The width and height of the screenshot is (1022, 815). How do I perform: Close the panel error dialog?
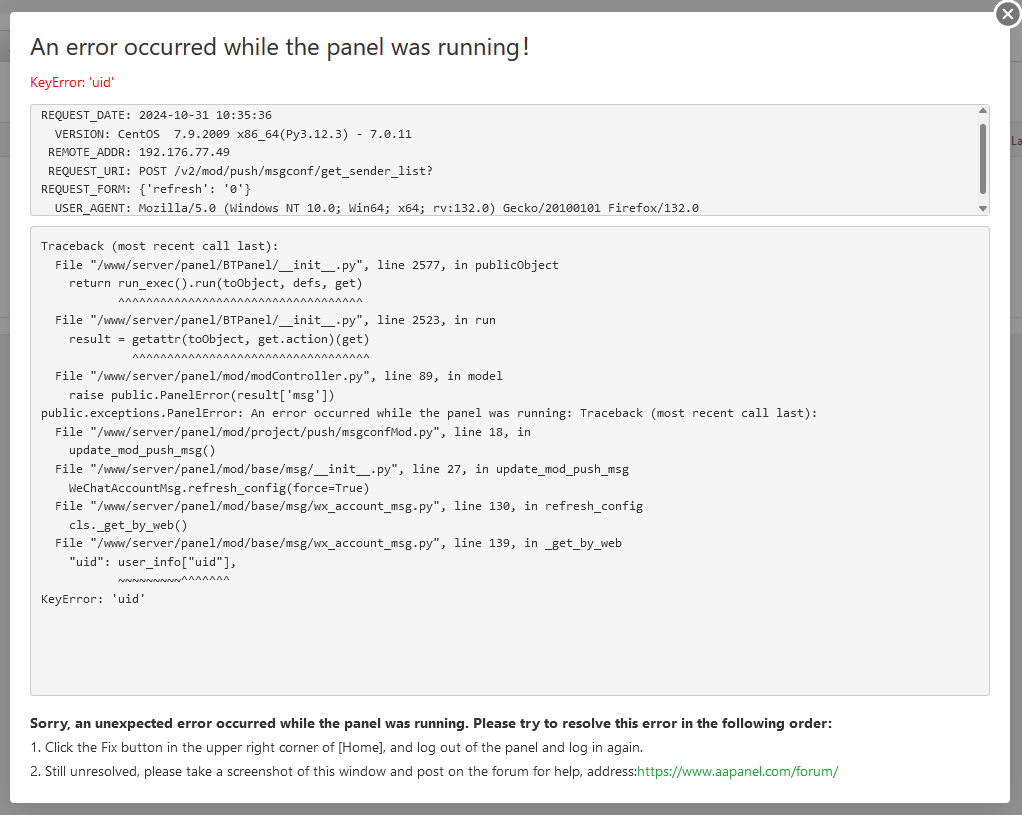tap(1006, 15)
